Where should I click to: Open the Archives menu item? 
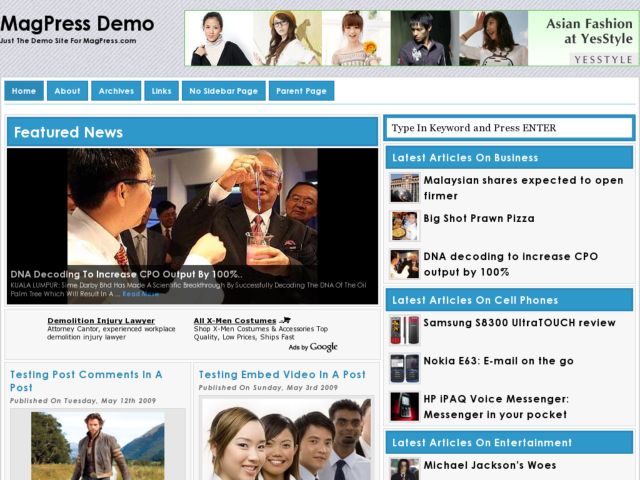(x=116, y=91)
